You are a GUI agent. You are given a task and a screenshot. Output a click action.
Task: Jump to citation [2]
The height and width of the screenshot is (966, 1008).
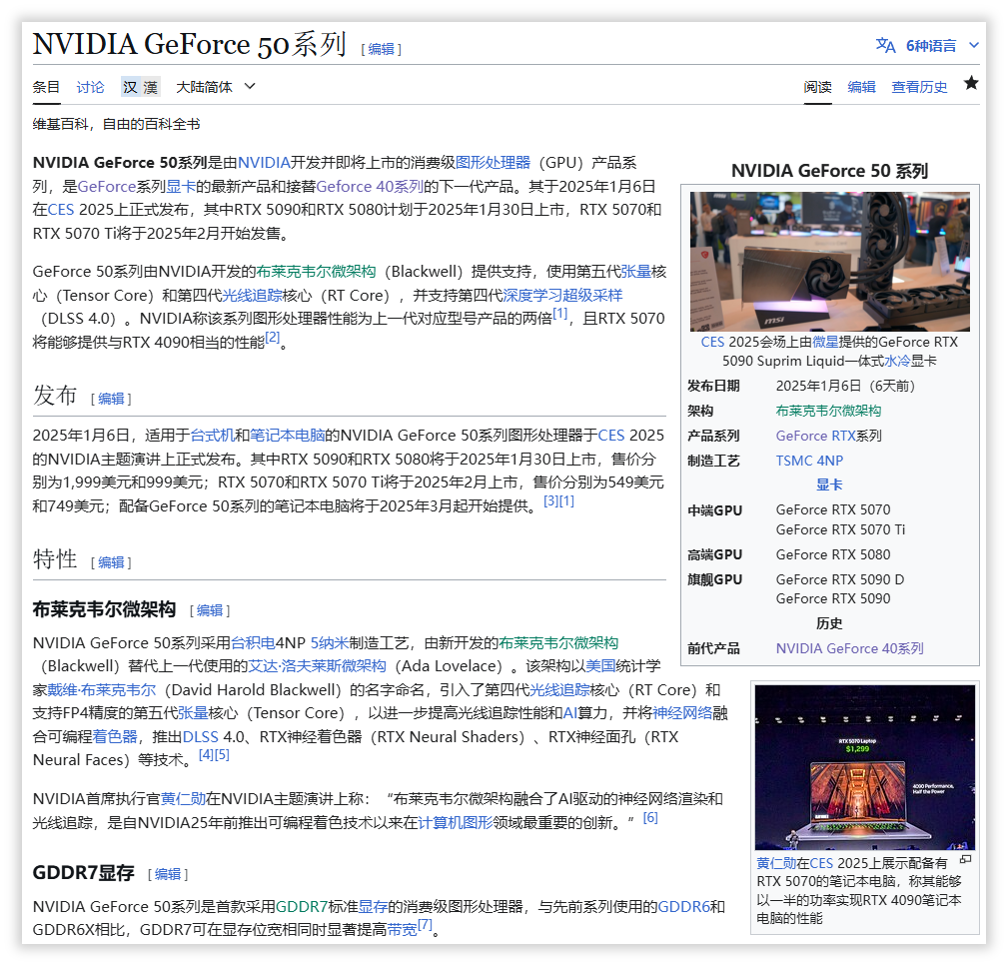(x=273, y=337)
